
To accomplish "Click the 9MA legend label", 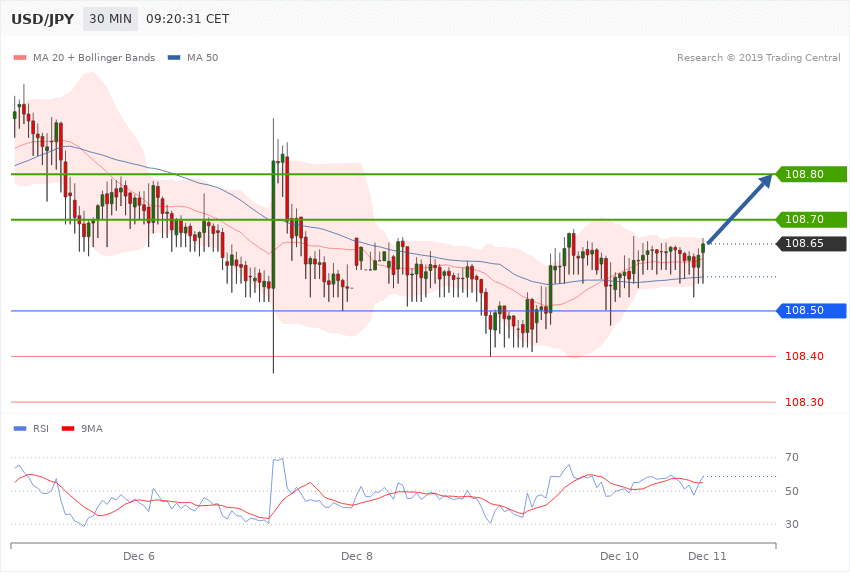I will click(x=92, y=429).
